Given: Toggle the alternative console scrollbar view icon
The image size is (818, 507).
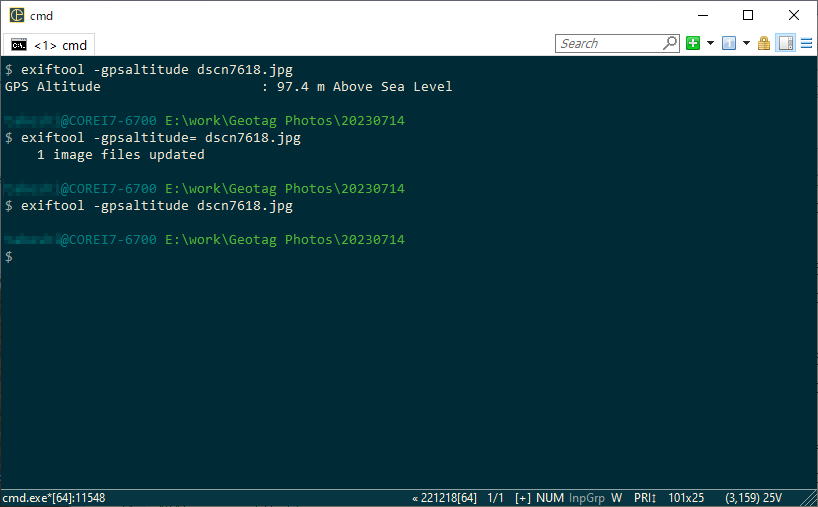Looking at the screenshot, I should (786, 43).
